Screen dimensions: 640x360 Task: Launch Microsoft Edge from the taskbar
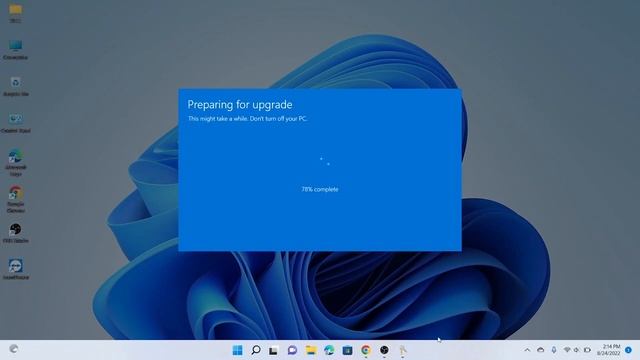coord(329,350)
